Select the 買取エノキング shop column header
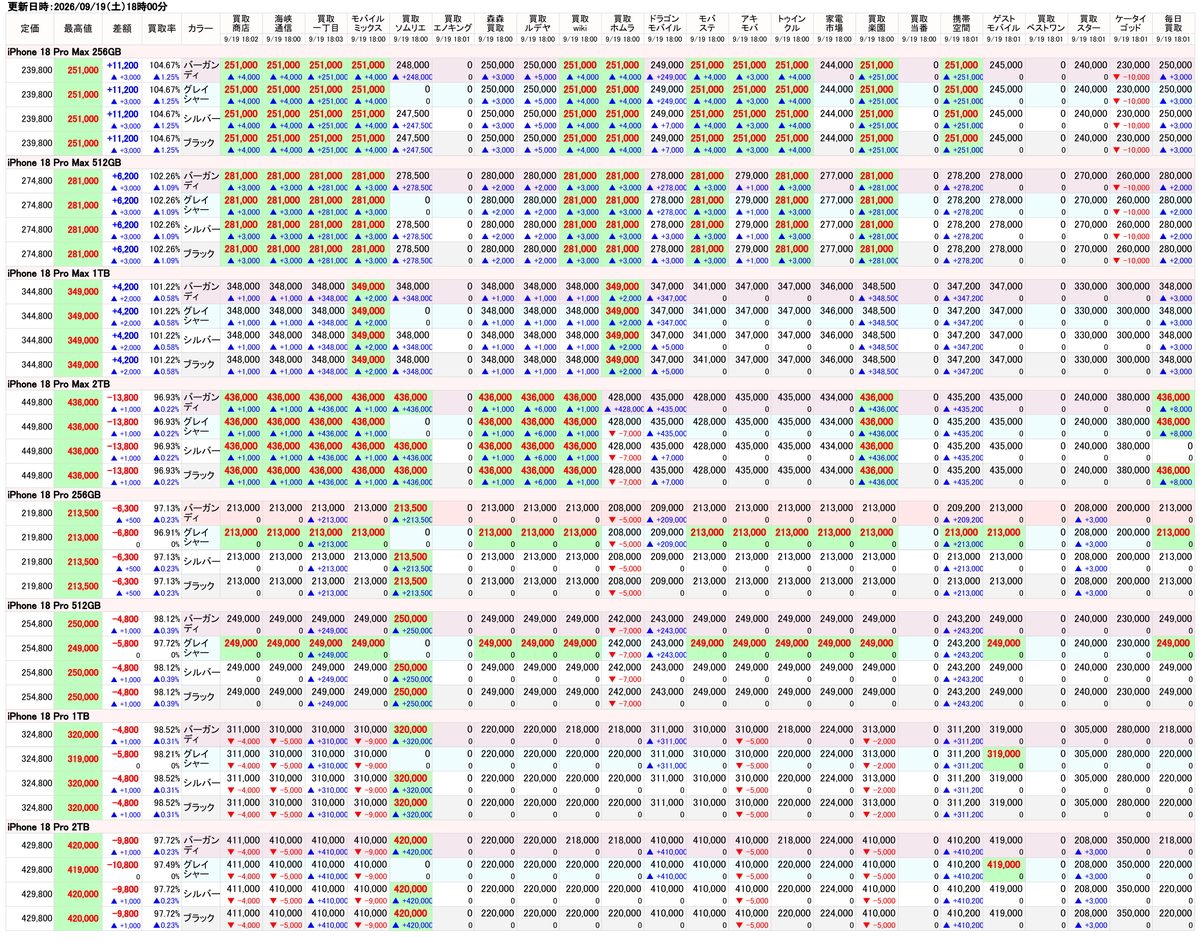 pos(453,24)
